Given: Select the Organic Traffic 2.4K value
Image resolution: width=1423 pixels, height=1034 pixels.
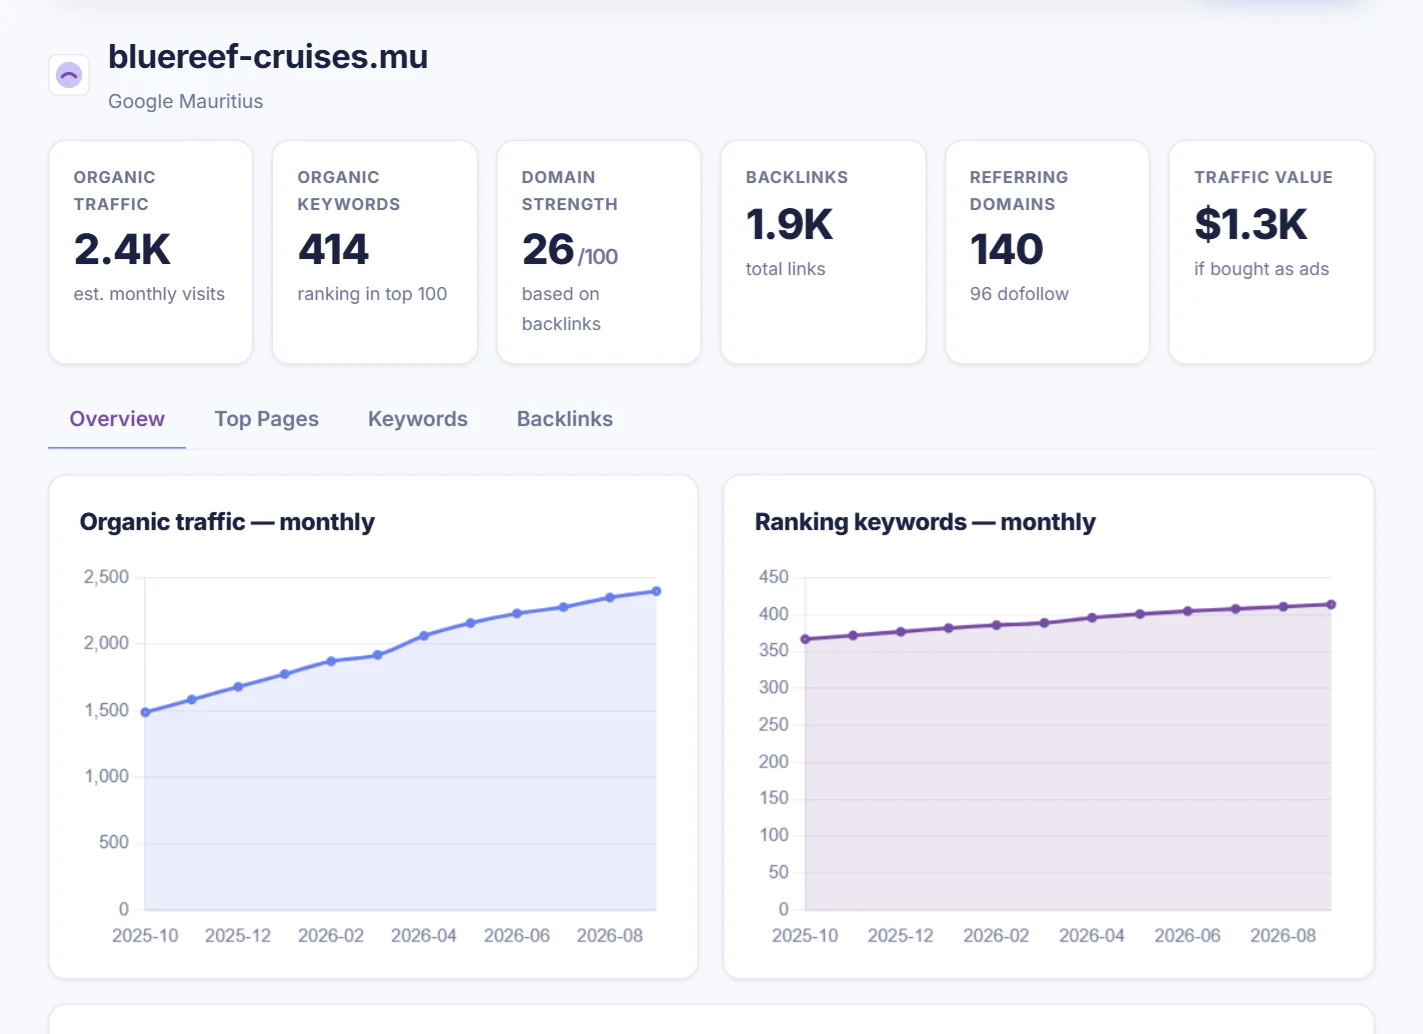Looking at the screenshot, I should 122,250.
